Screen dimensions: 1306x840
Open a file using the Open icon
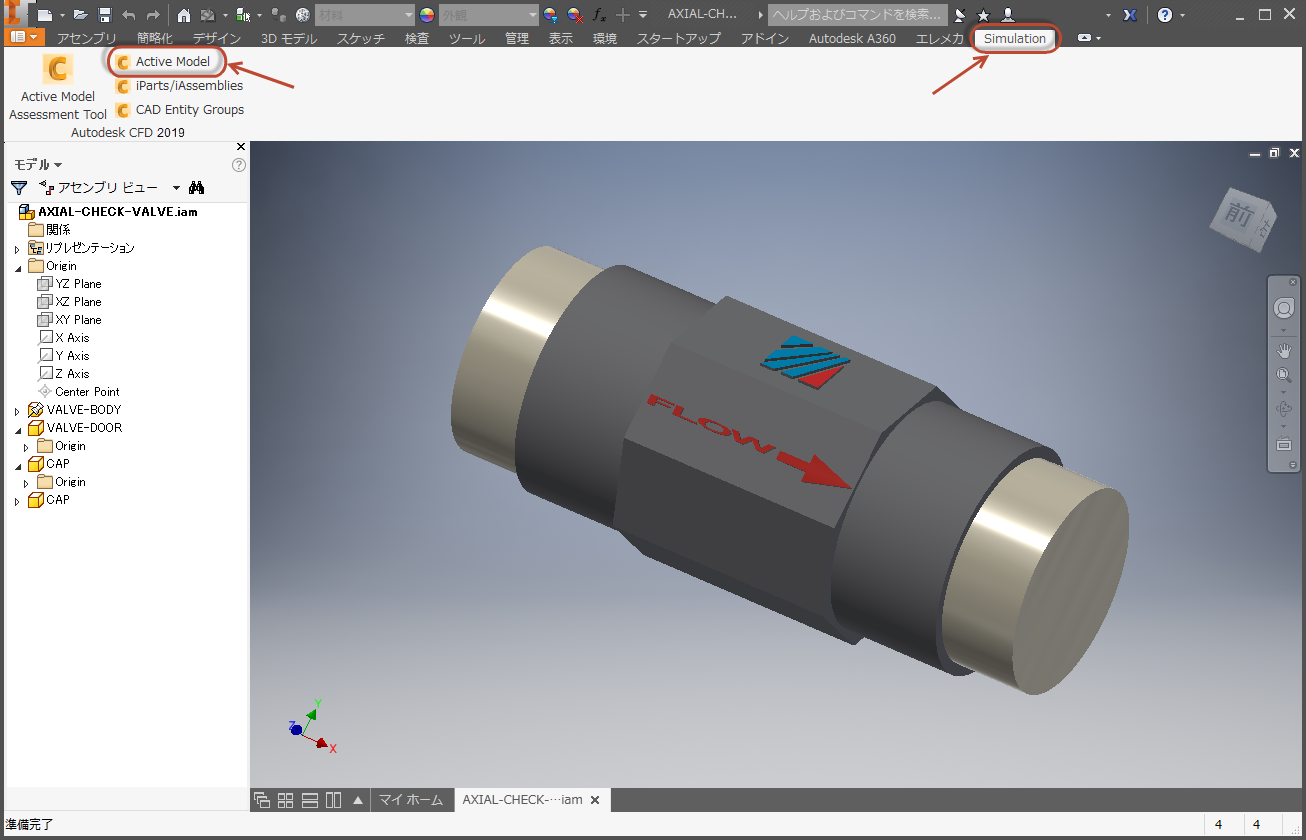(x=80, y=14)
